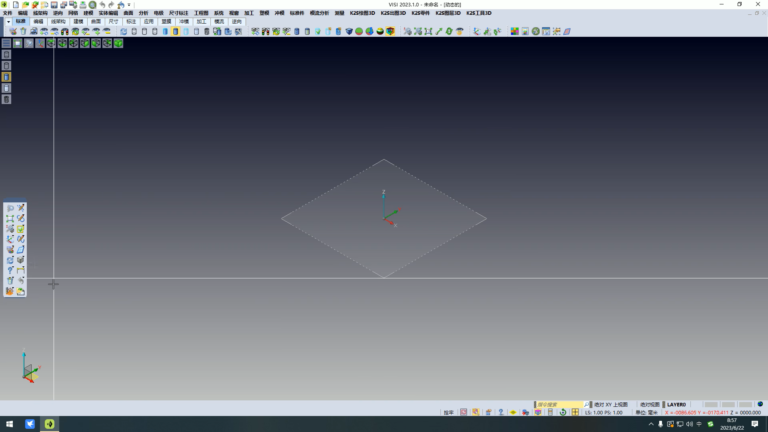The image size is (768, 432).
Task: Switch to the 尺寸 toolbar tab
Action: tap(114, 22)
